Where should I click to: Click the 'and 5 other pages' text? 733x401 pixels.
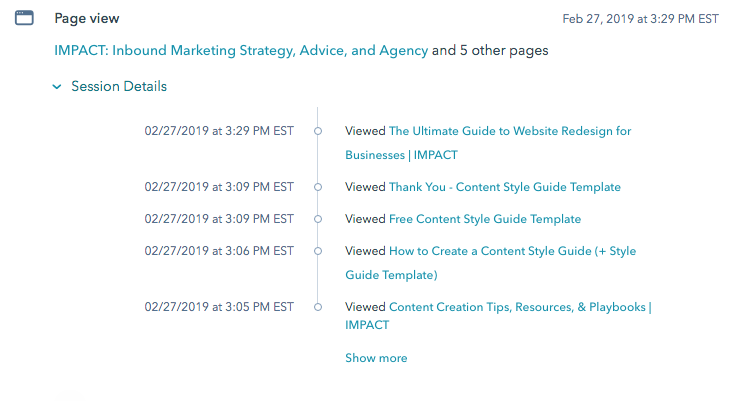point(490,50)
